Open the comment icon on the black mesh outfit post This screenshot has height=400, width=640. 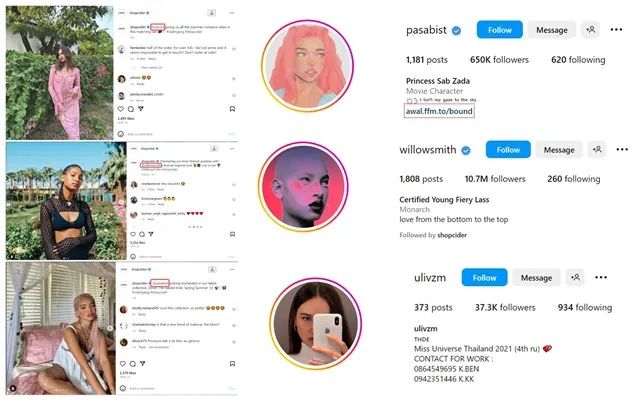point(142,234)
